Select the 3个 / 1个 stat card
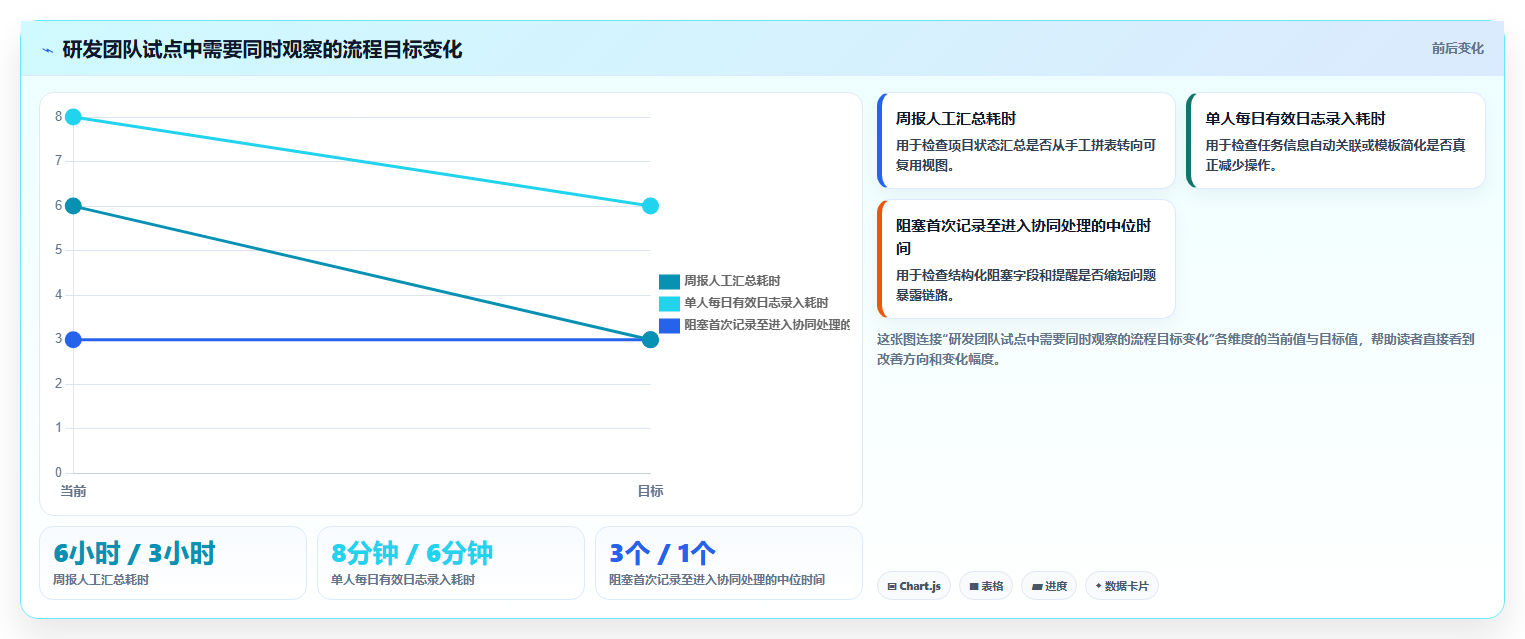This screenshot has height=639, width=1525. 729,563
